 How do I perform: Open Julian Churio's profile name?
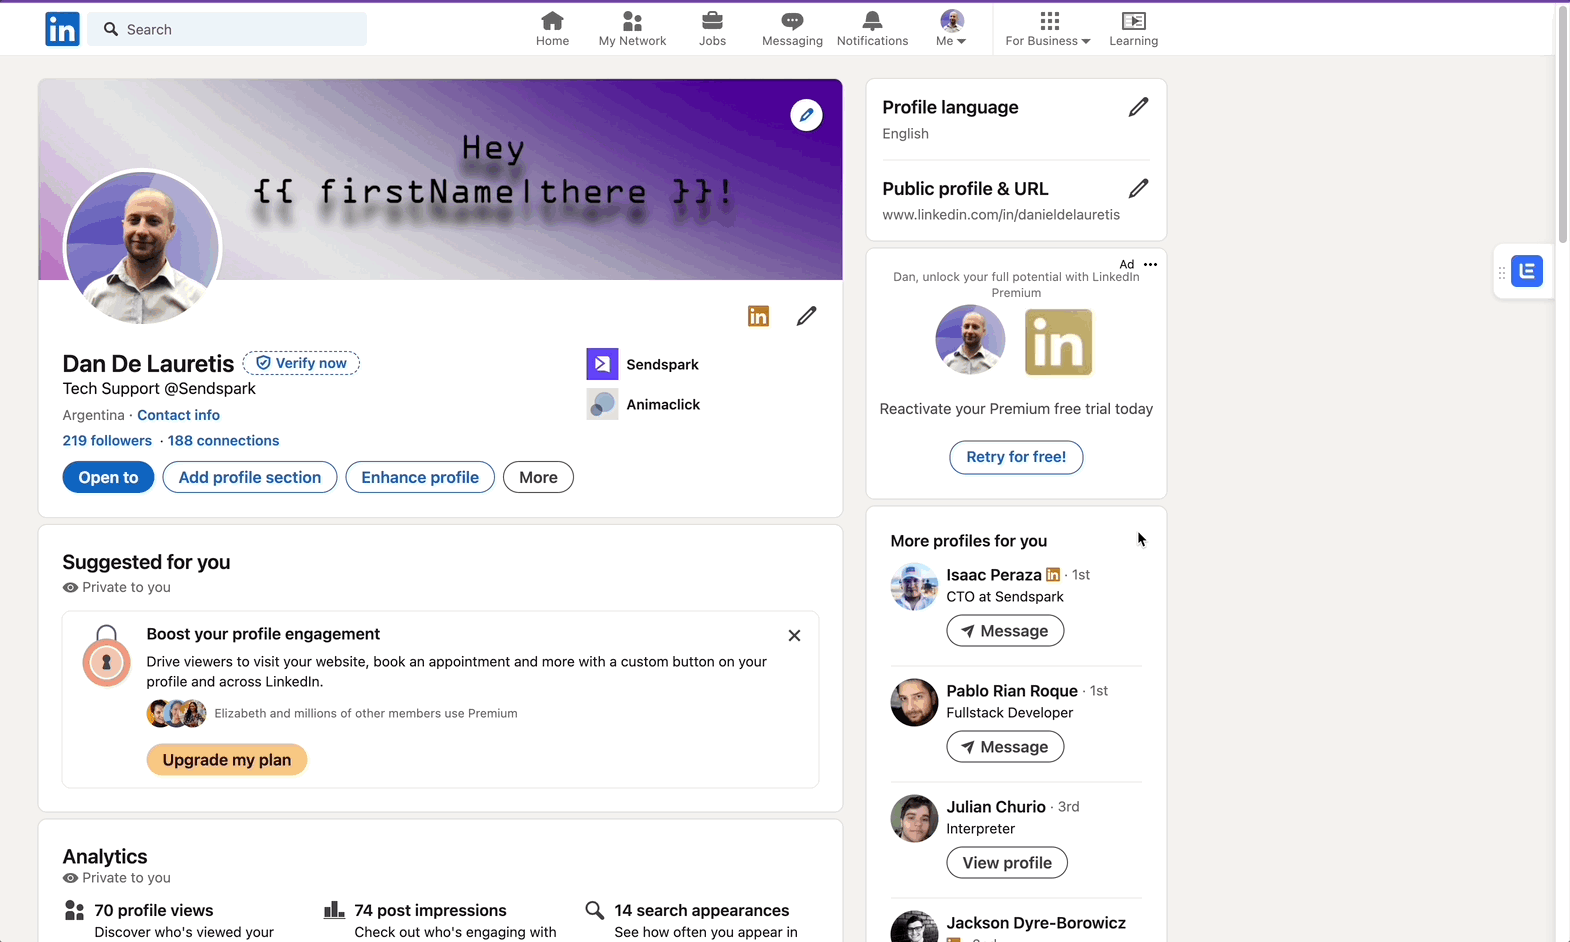coord(996,807)
